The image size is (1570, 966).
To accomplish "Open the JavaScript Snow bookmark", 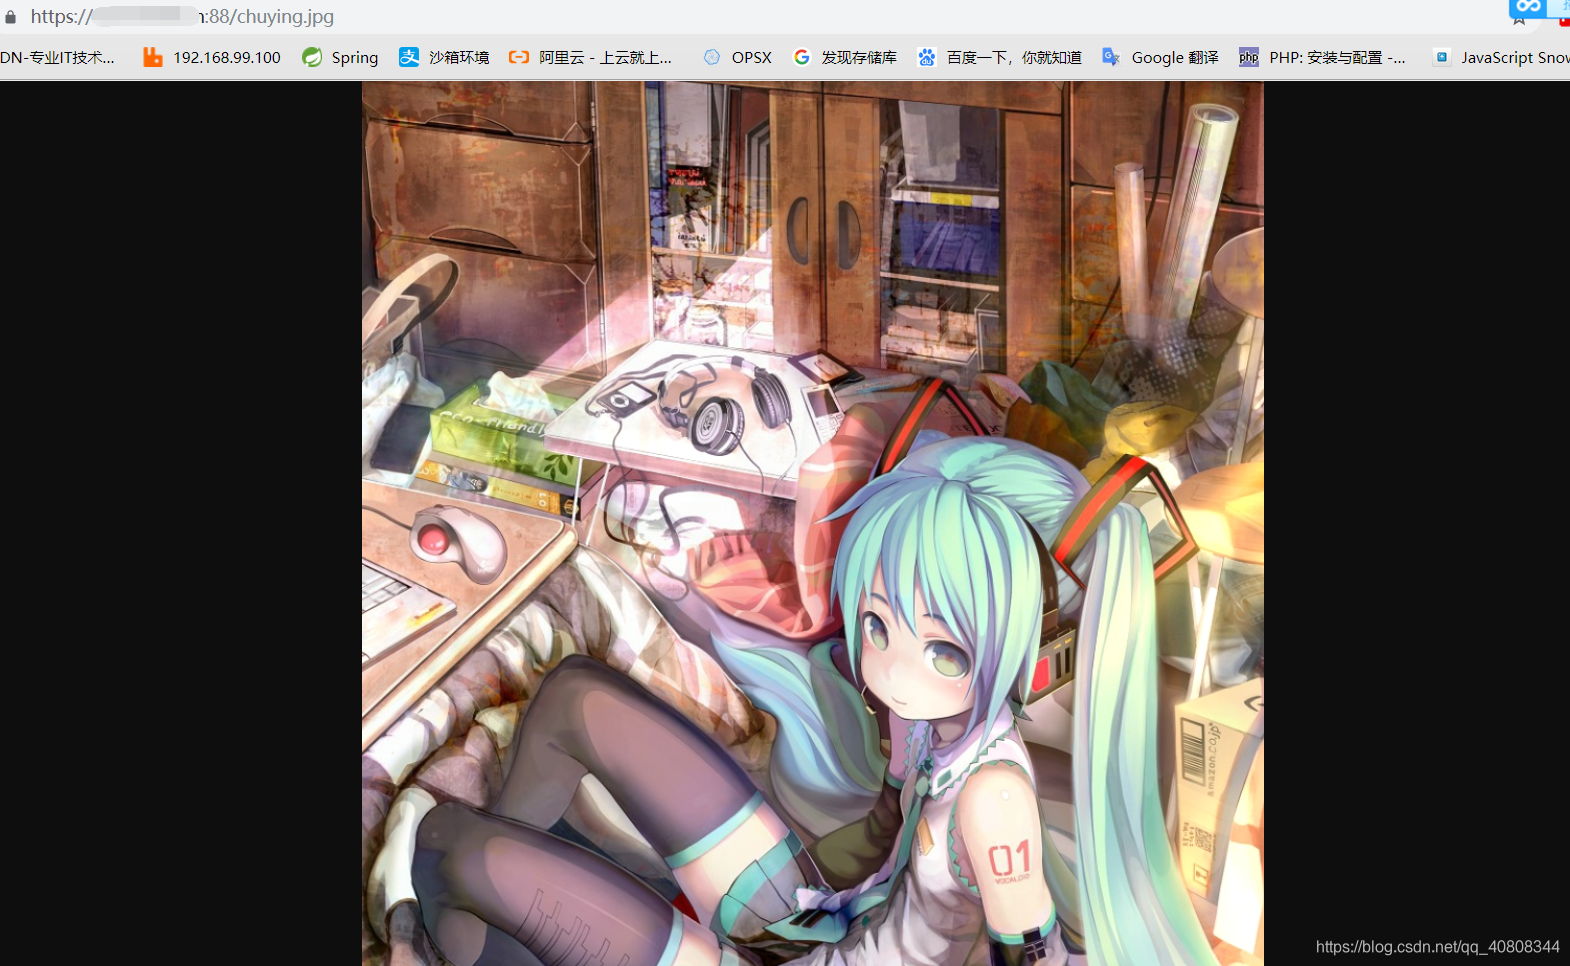I will (1515, 58).
